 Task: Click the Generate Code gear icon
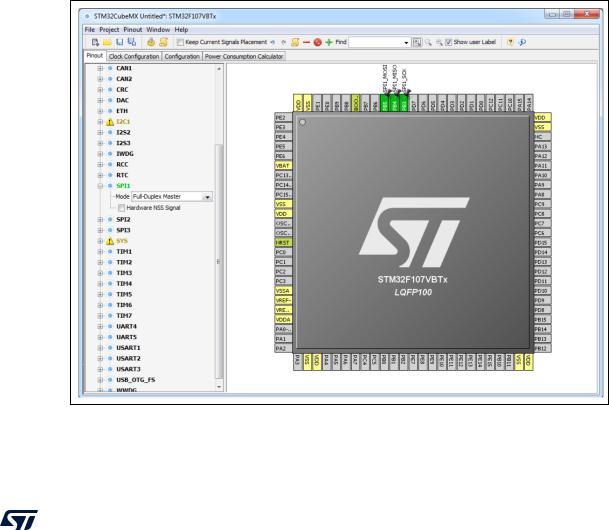[151, 42]
